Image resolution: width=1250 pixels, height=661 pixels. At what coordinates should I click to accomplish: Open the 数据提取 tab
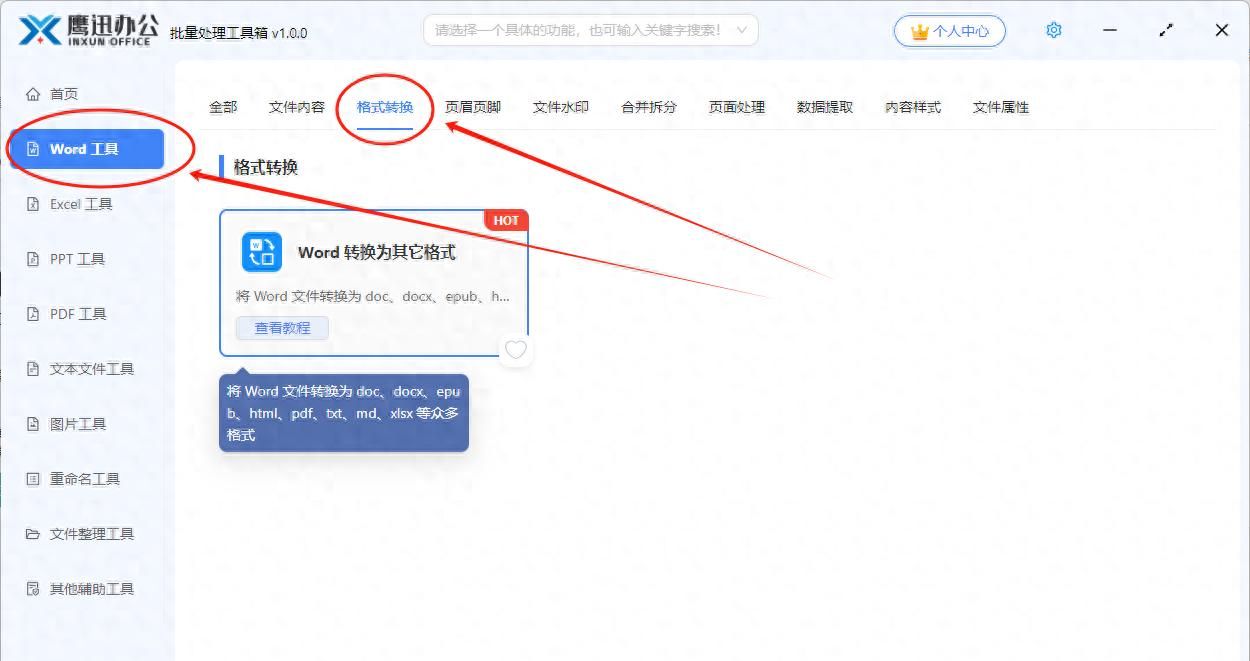point(824,107)
